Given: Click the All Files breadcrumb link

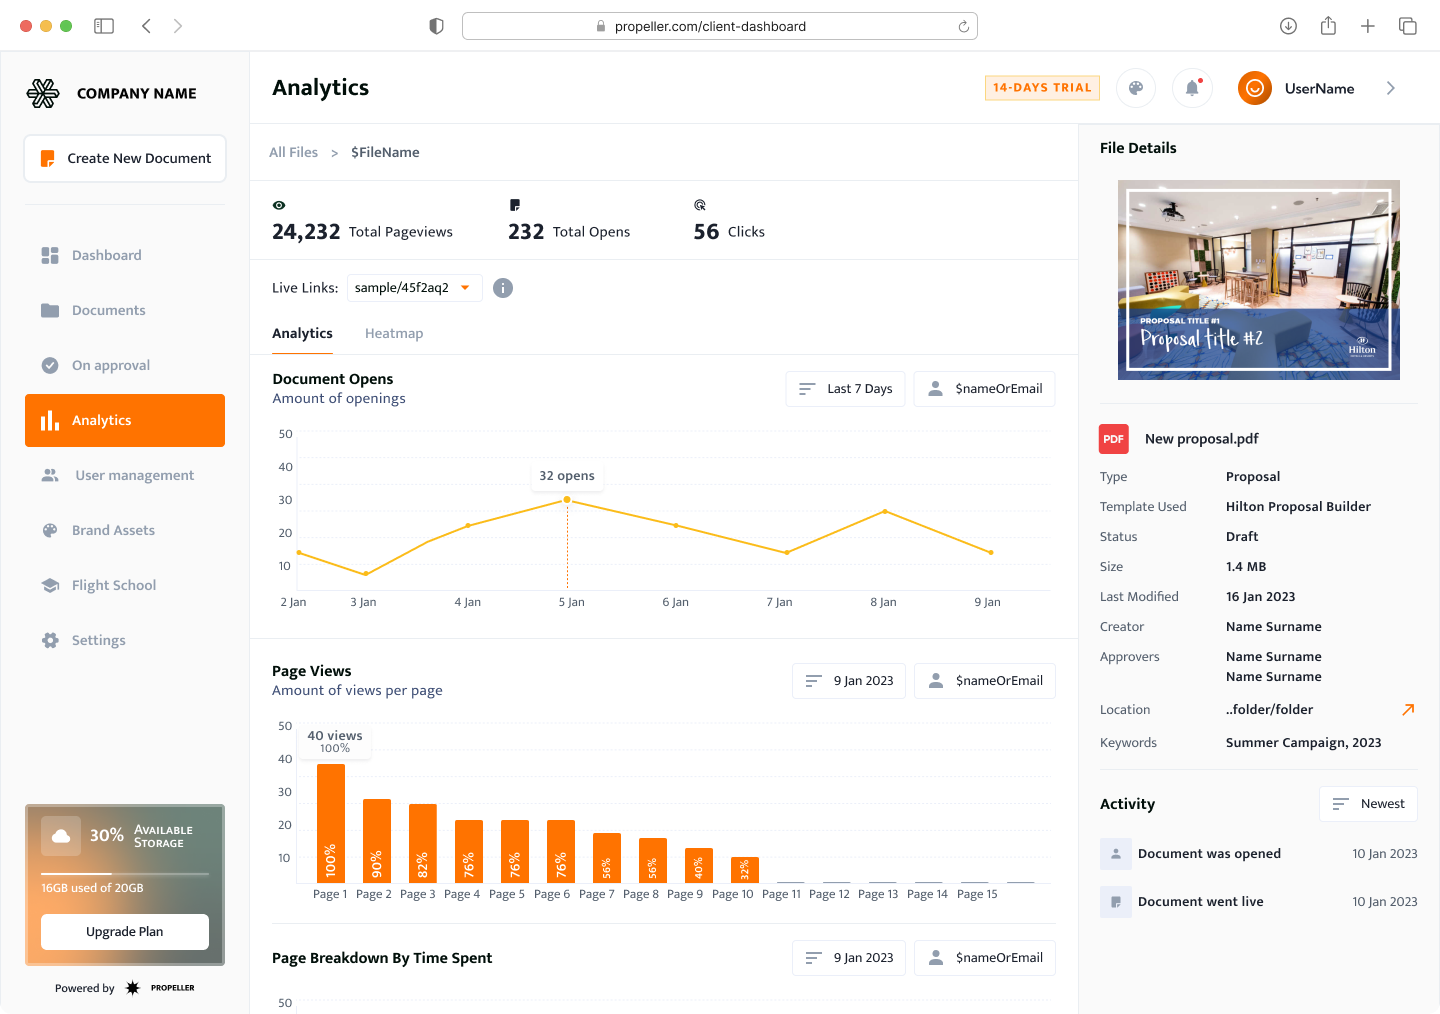Looking at the screenshot, I should 293,153.
